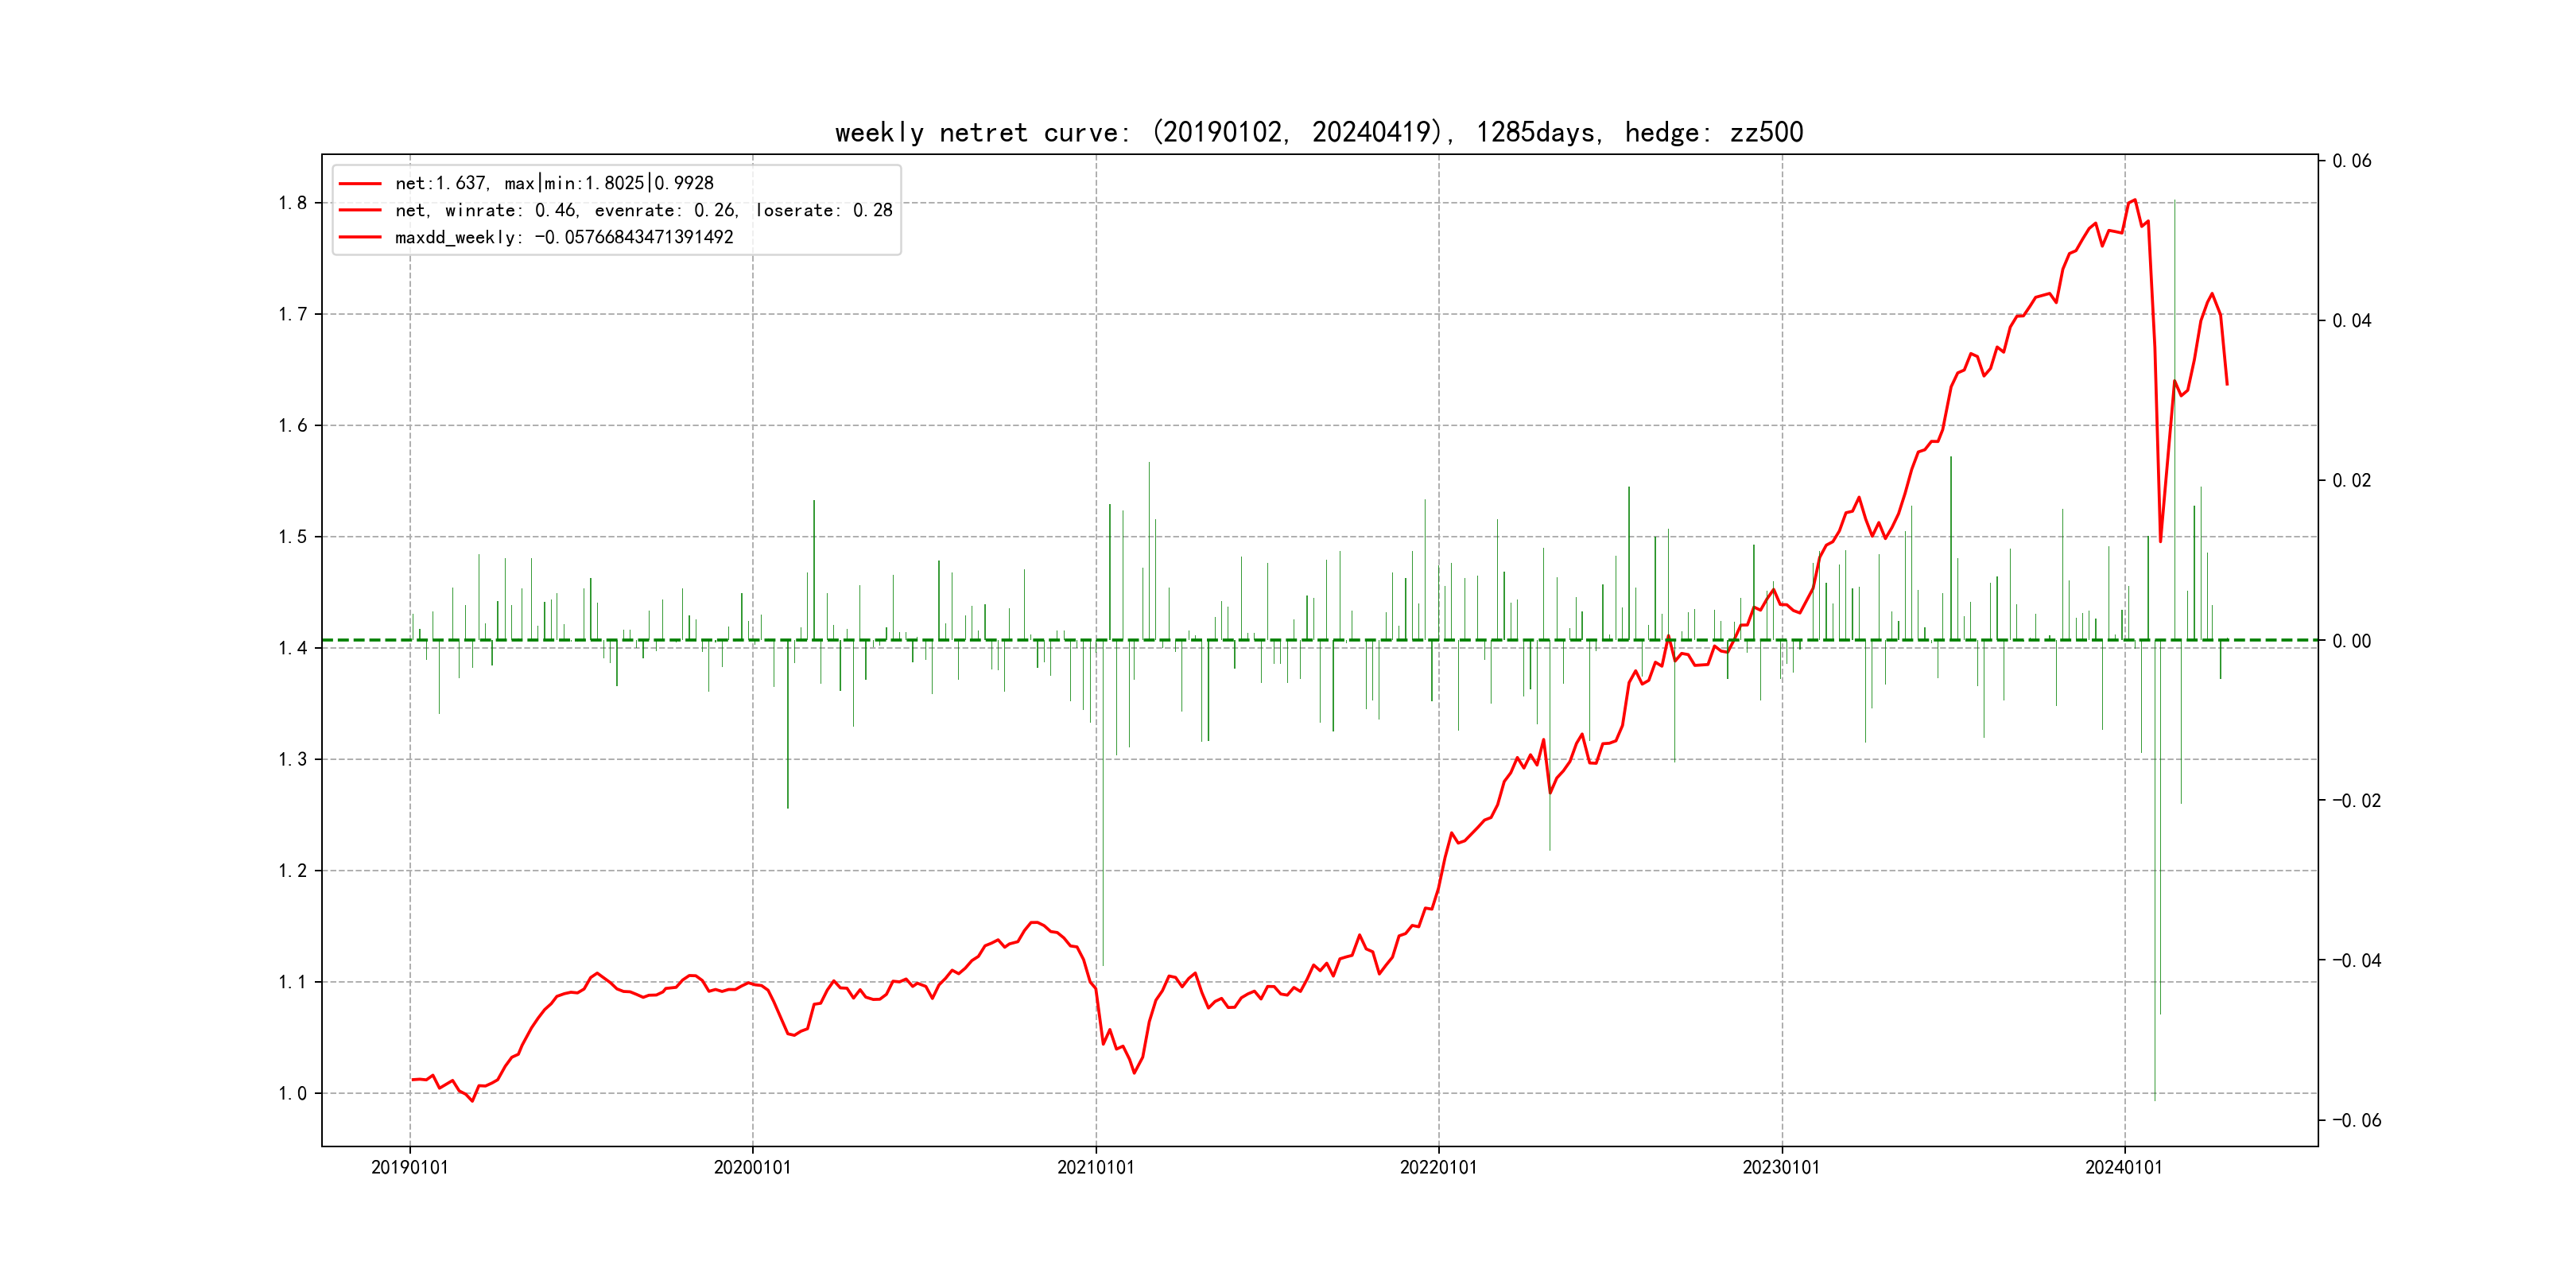
Task: Click the 1.8 left y-axis tick label
Action: [292, 203]
